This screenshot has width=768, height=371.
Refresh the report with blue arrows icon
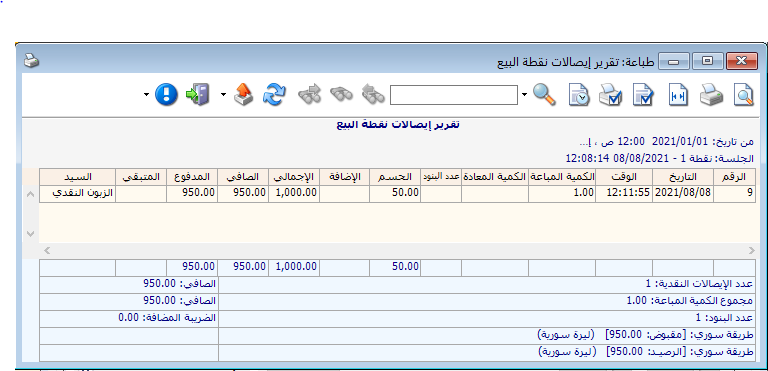(274, 94)
